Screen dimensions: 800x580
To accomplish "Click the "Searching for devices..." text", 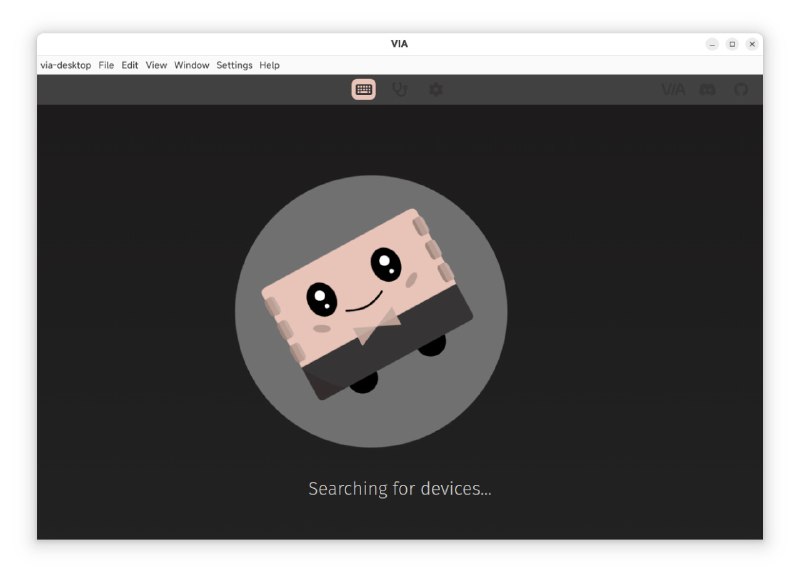I will coord(399,489).
